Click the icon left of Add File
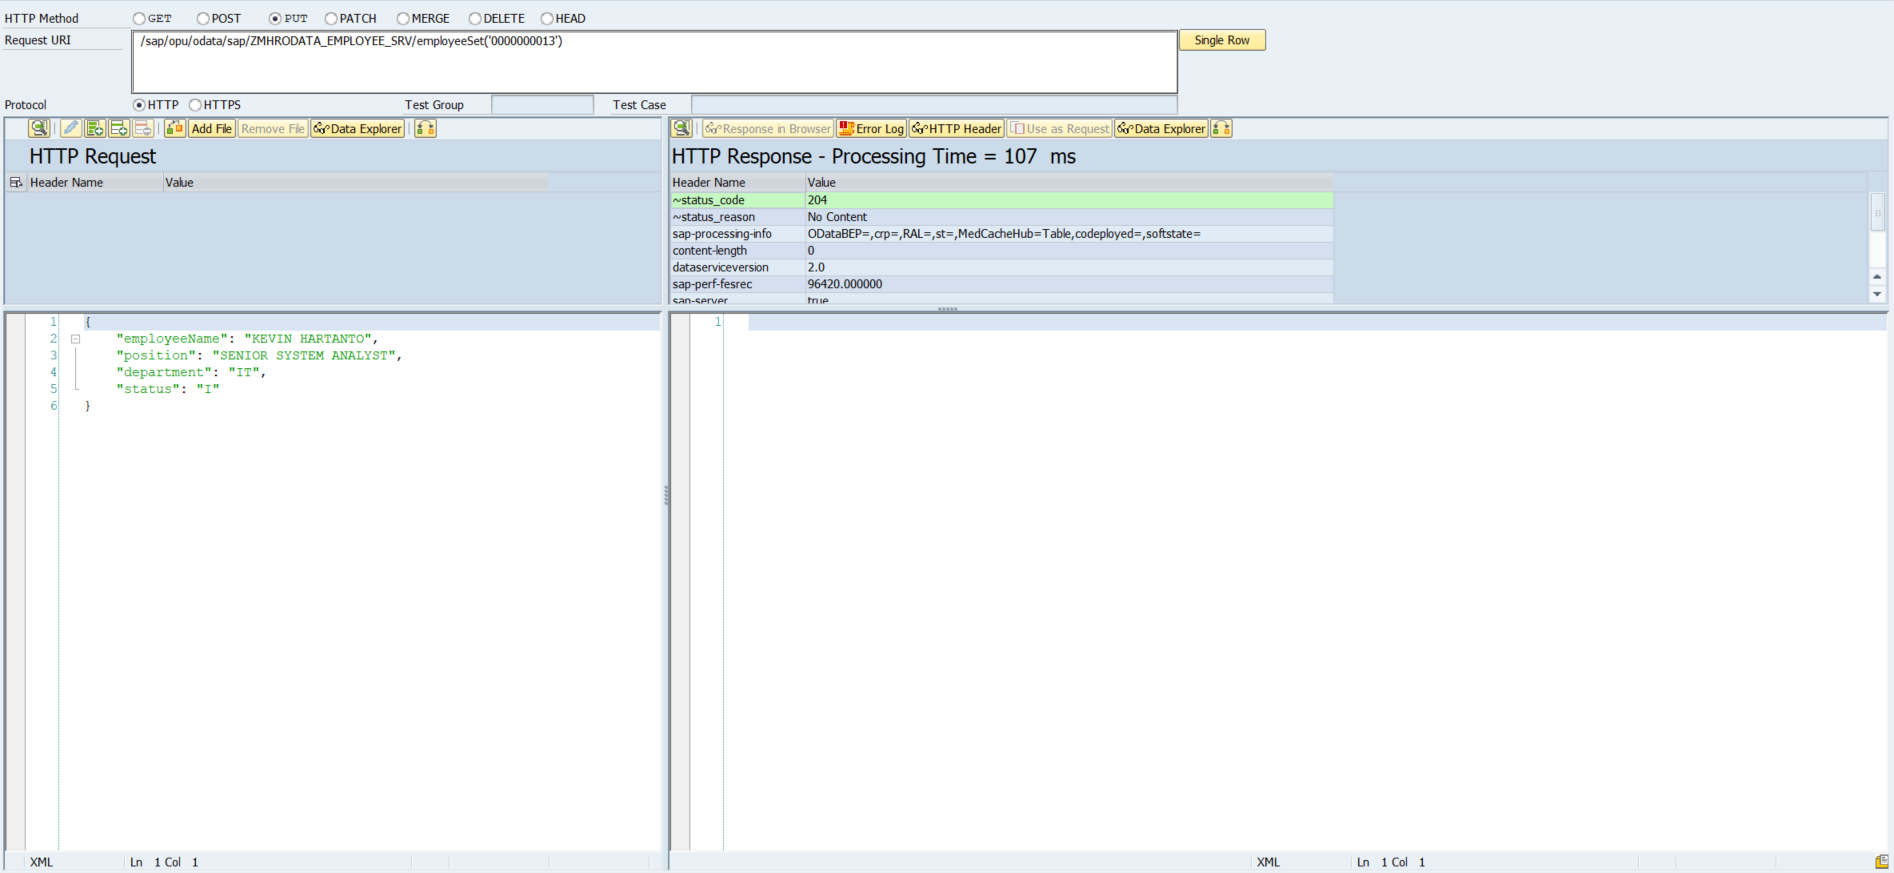The height and width of the screenshot is (873, 1894). [x=175, y=128]
